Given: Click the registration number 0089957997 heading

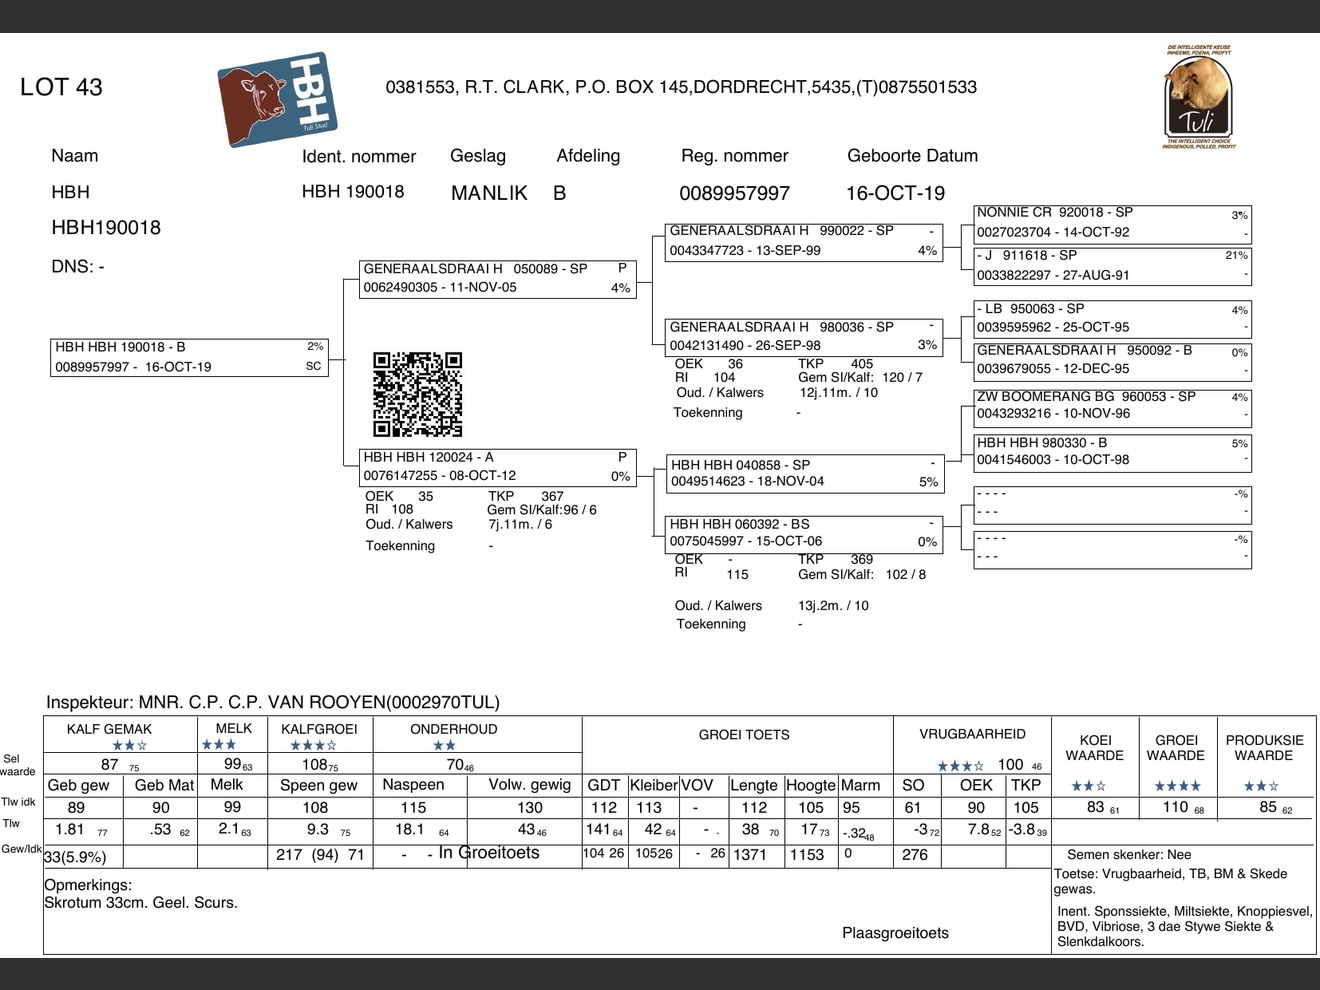Looking at the screenshot, I should click(x=734, y=193).
